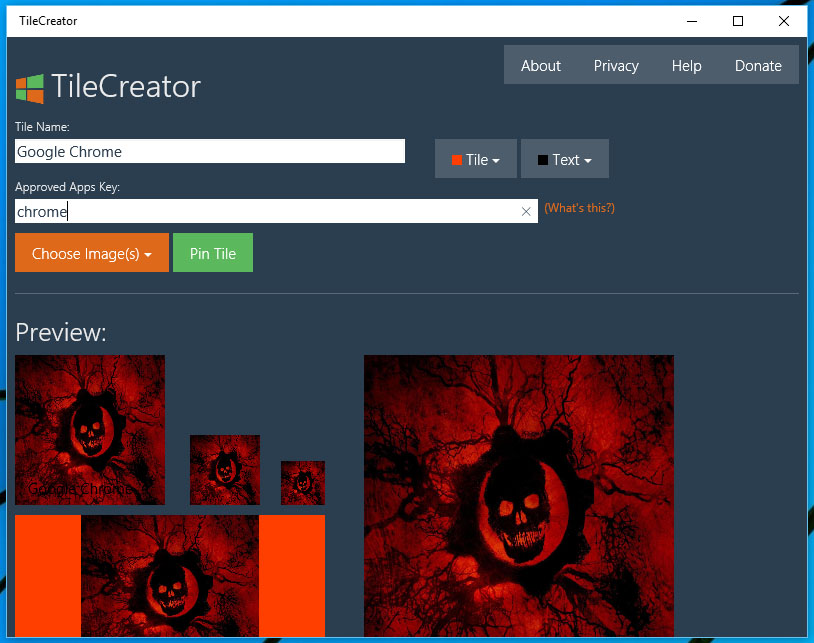Open the What's this? link
Screen dimensions: 814x643
tap(579, 208)
